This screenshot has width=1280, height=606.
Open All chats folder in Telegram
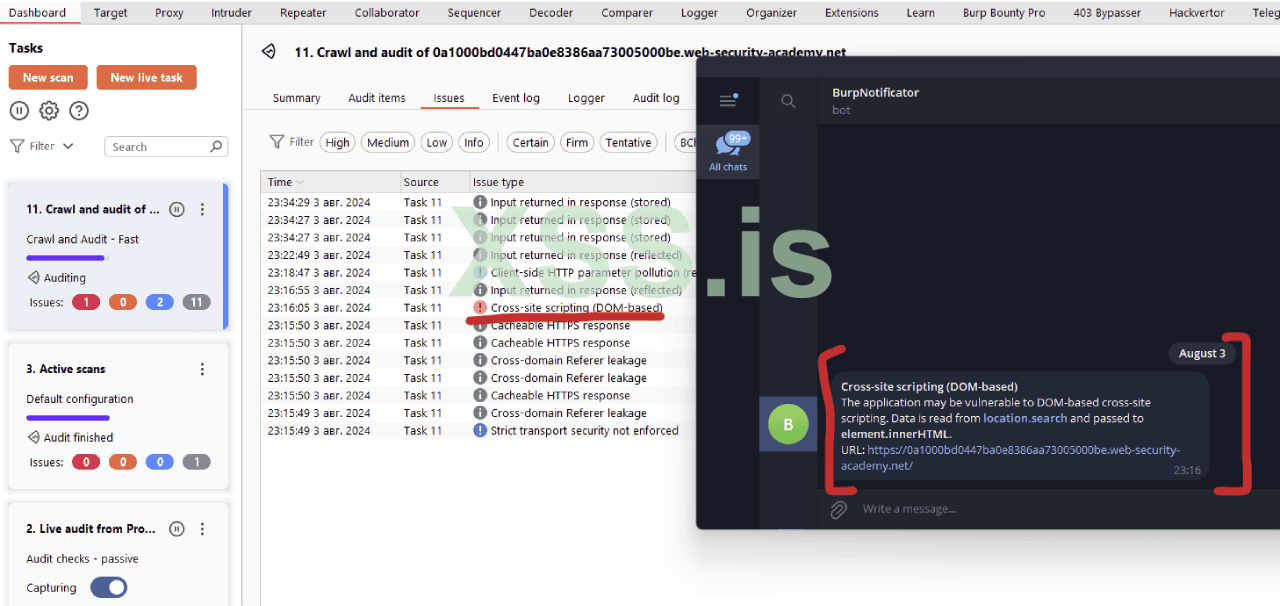click(728, 152)
